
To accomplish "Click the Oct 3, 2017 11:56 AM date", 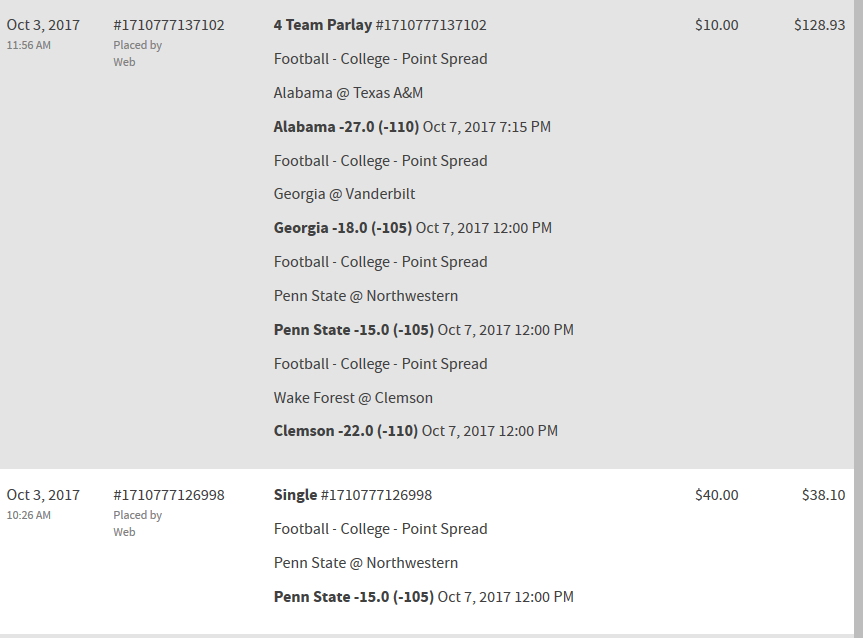I will [x=43, y=25].
